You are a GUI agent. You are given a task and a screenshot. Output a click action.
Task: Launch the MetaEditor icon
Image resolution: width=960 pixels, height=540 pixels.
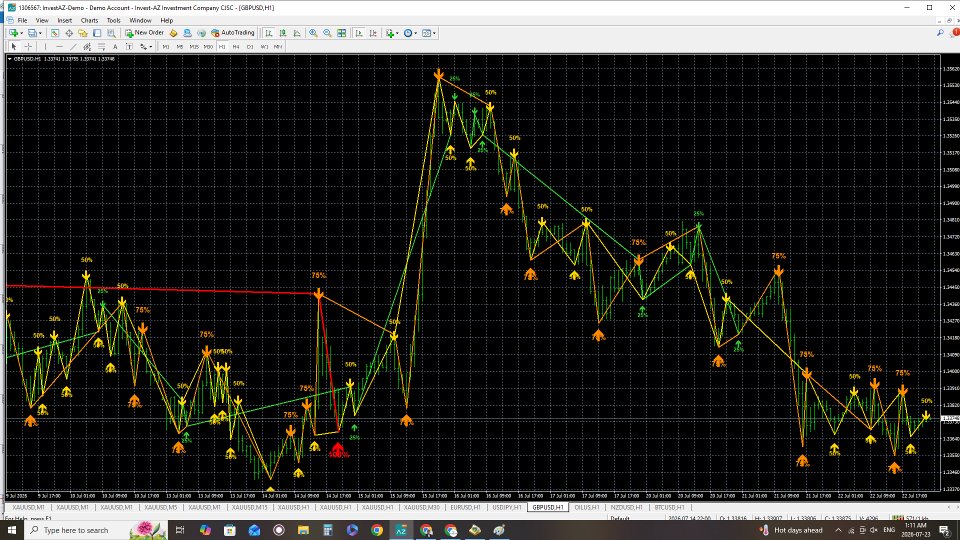click(x=173, y=33)
